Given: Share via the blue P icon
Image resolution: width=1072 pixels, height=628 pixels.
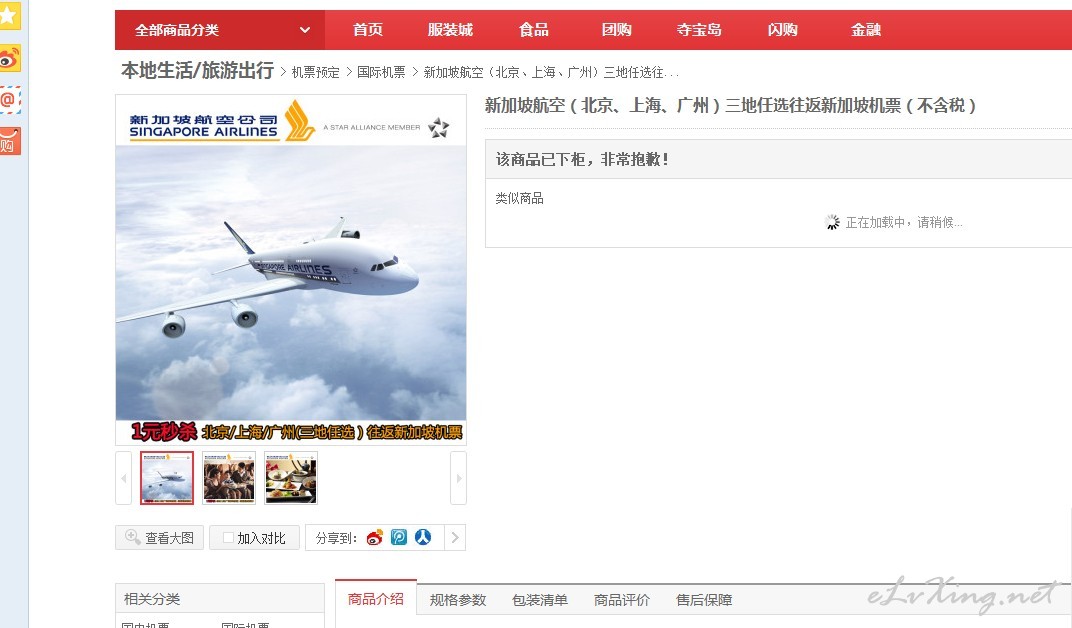Looking at the screenshot, I should pos(399,538).
